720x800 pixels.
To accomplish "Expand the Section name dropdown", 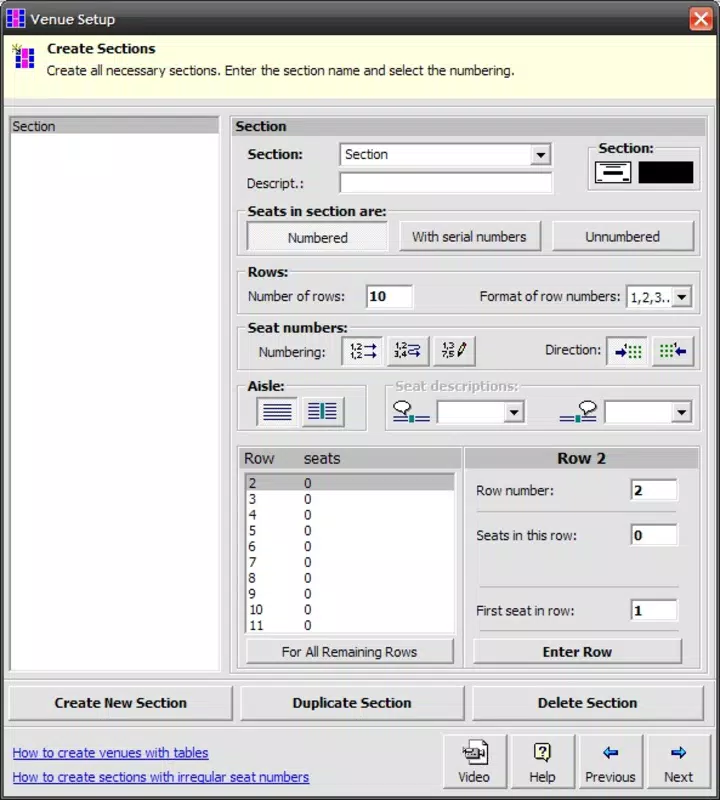I will tap(540, 154).
